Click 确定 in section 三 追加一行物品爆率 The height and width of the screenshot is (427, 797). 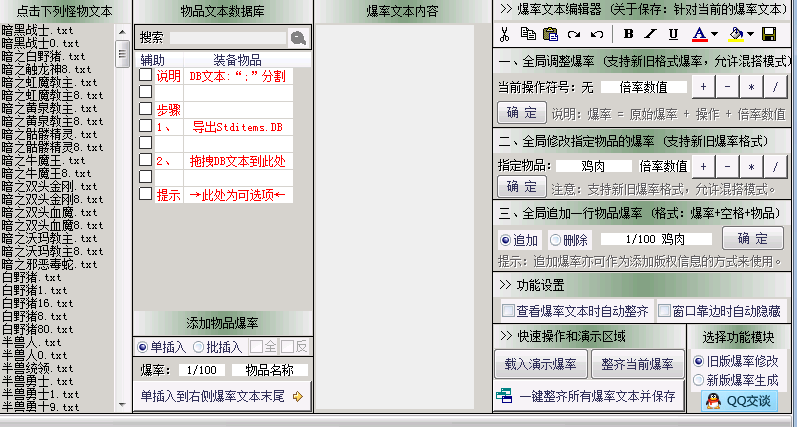click(x=753, y=238)
